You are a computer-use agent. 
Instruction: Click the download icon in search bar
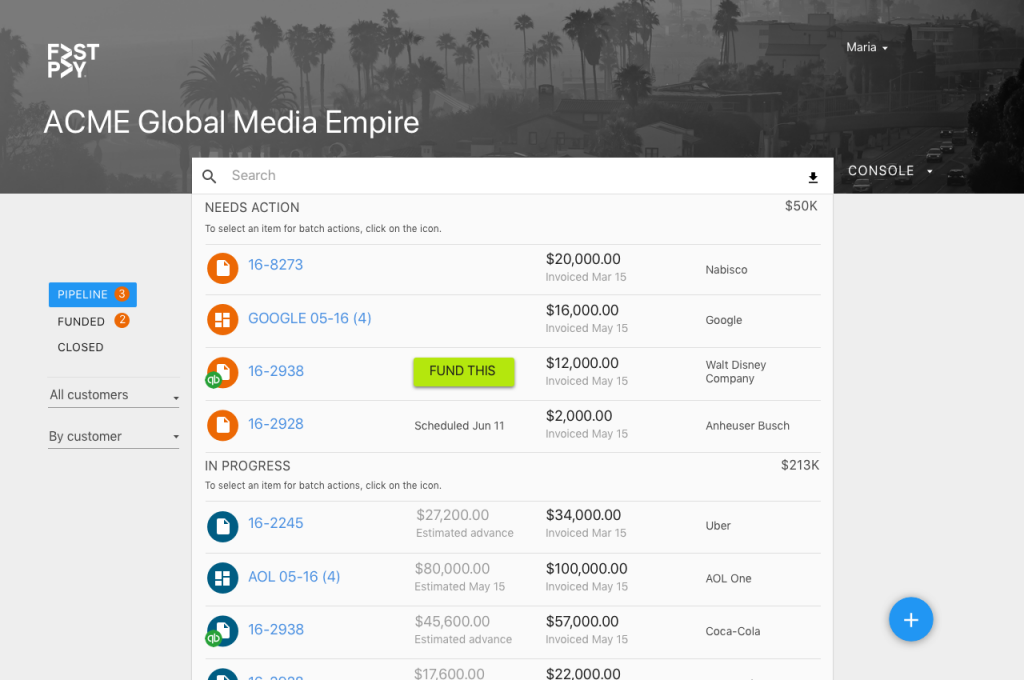(813, 178)
